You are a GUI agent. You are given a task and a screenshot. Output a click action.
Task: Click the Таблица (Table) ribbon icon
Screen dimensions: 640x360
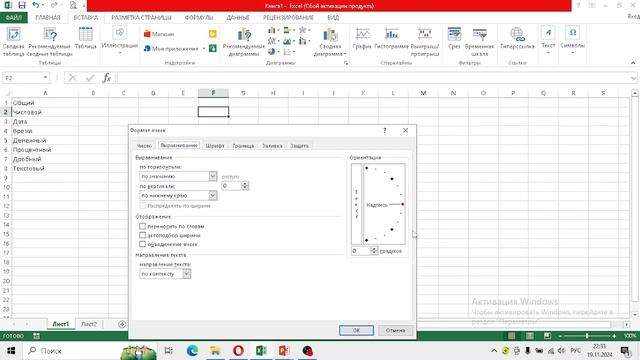[86, 38]
